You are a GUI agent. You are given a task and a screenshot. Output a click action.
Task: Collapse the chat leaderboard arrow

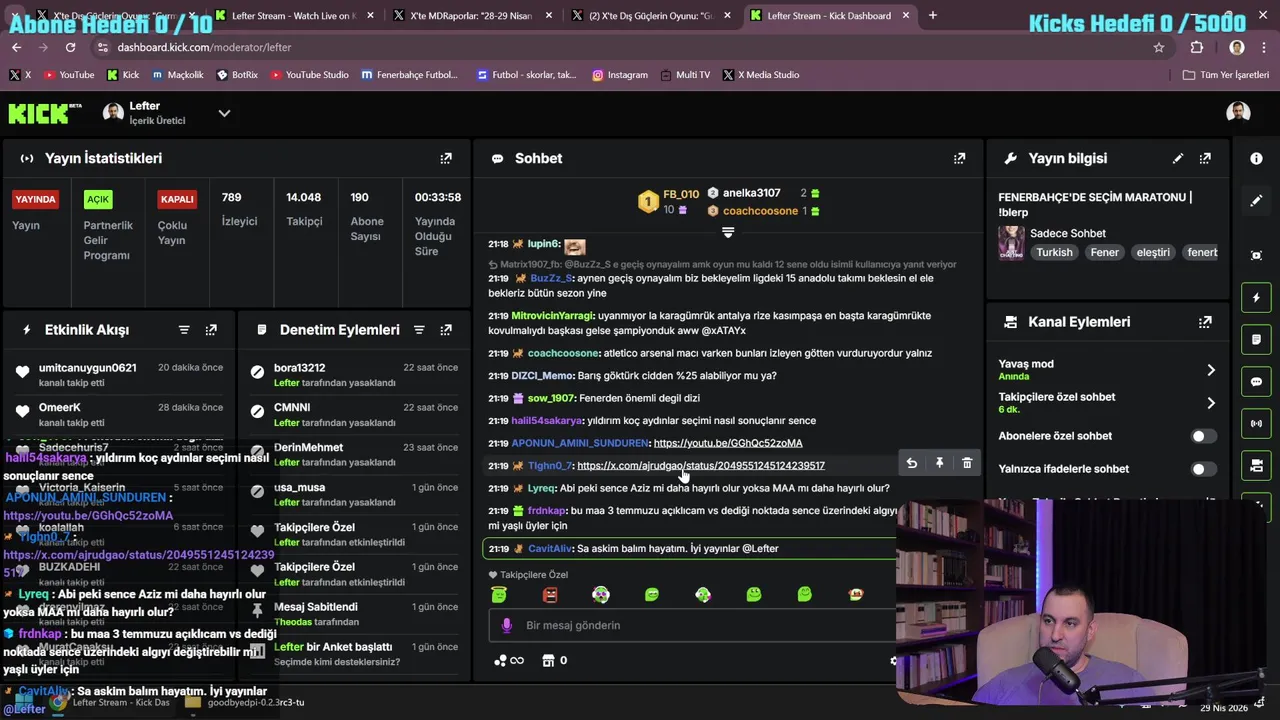point(728,232)
